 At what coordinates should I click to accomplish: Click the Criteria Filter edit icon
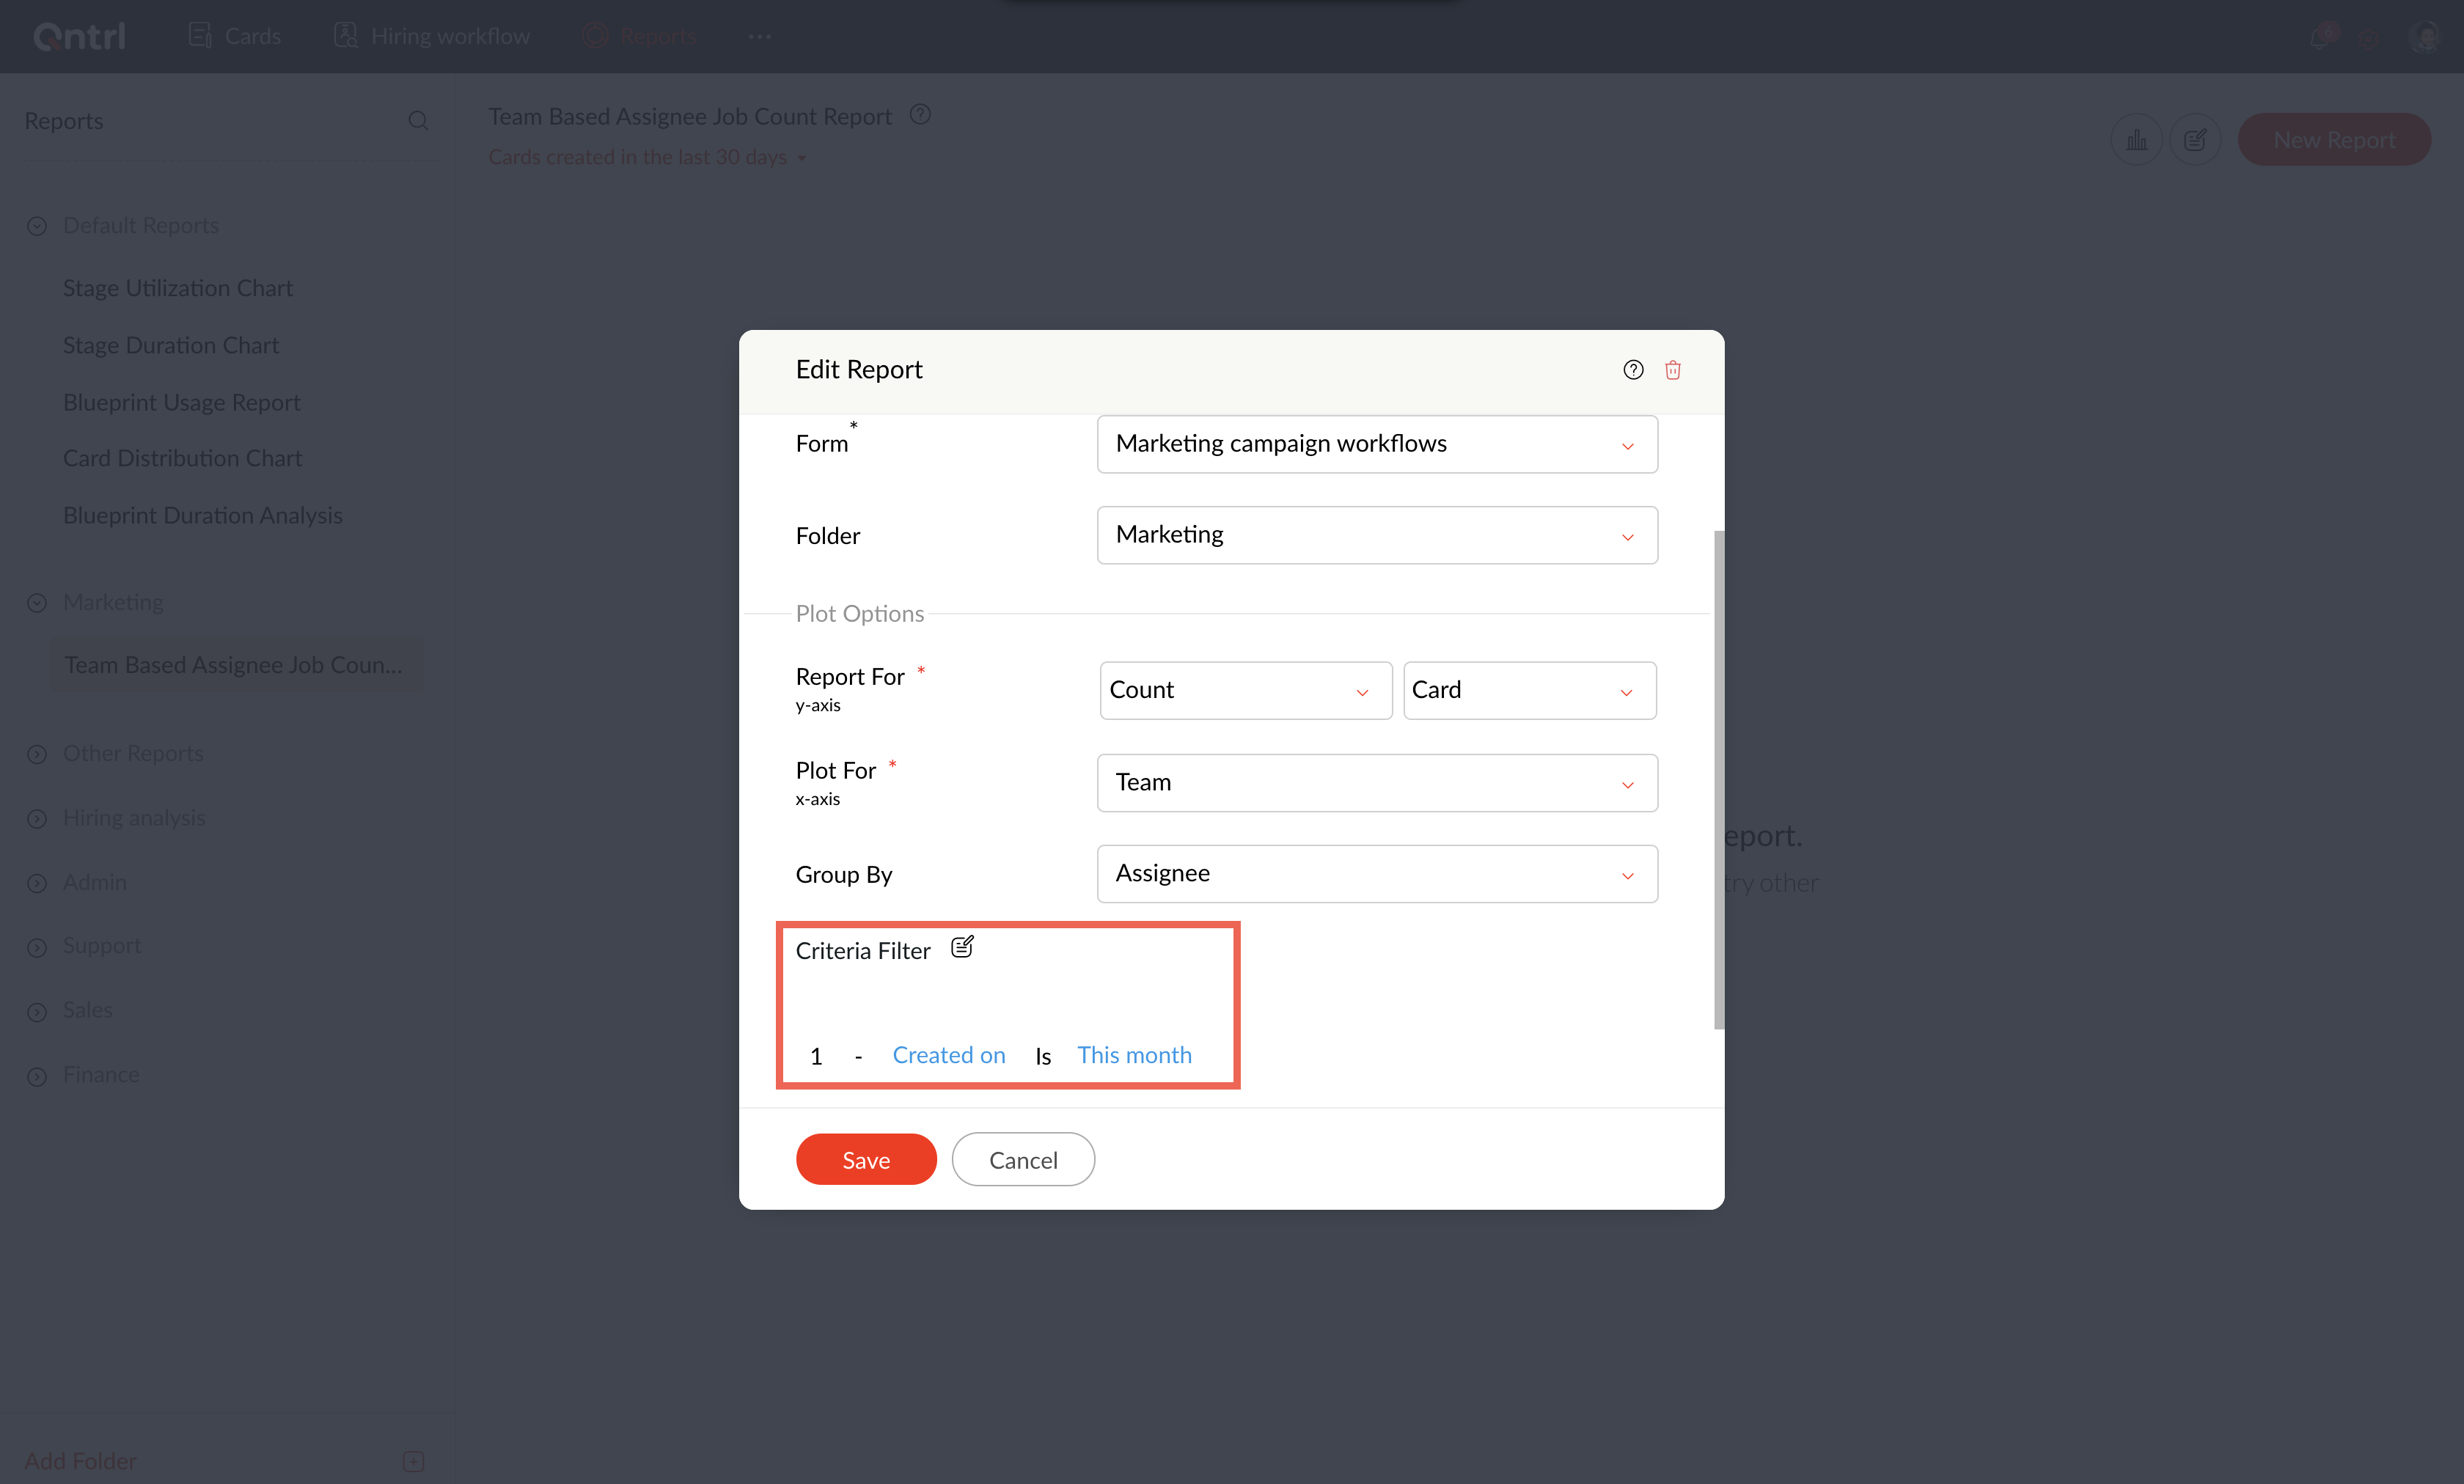pyautogui.click(x=962, y=947)
